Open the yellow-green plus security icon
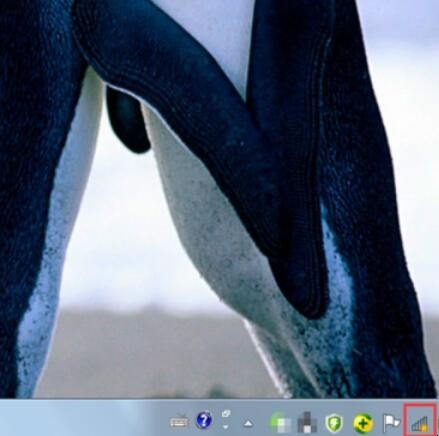 tap(363, 423)
